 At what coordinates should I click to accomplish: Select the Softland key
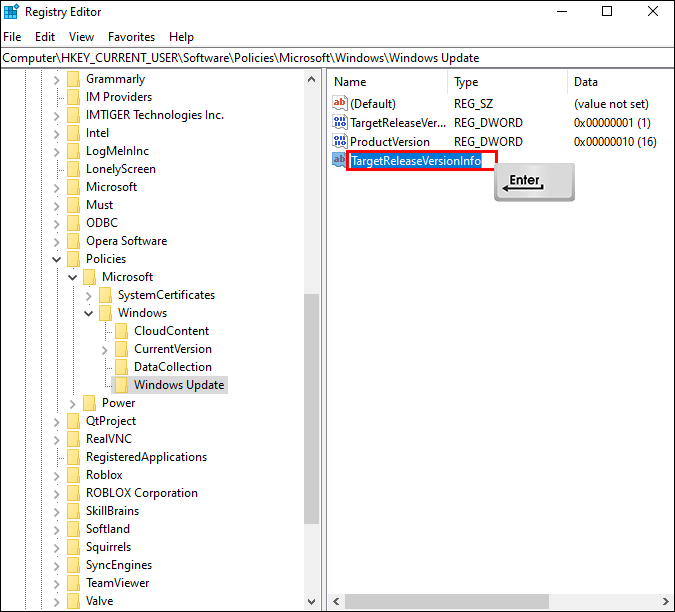[x=108, y=529]
